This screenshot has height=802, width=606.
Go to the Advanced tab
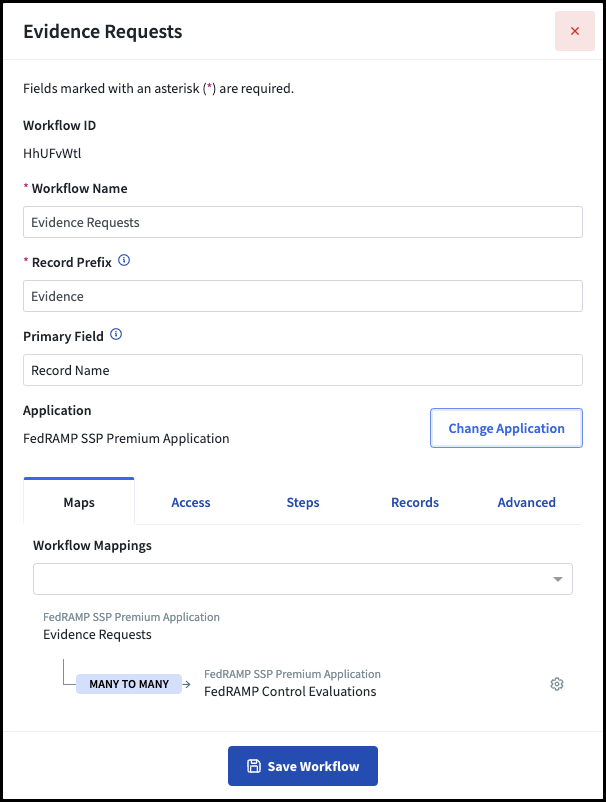tap(527, 502)
